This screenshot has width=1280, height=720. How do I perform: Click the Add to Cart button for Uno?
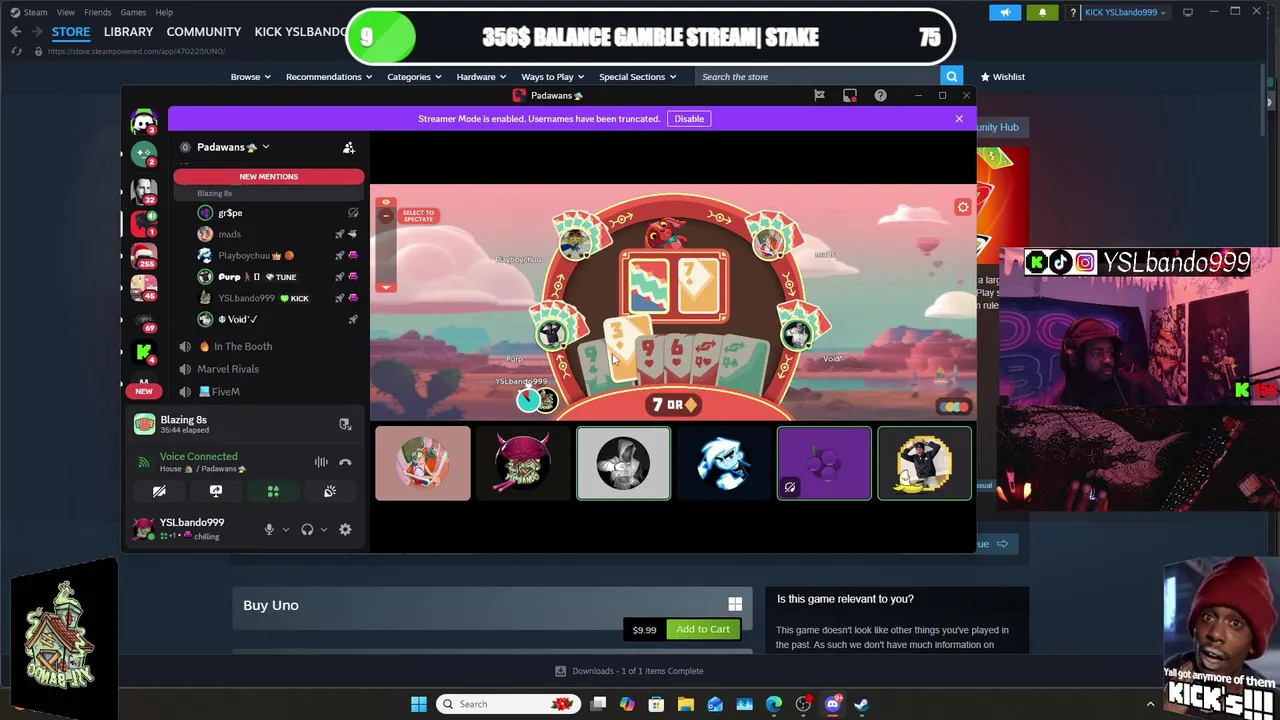703,629
